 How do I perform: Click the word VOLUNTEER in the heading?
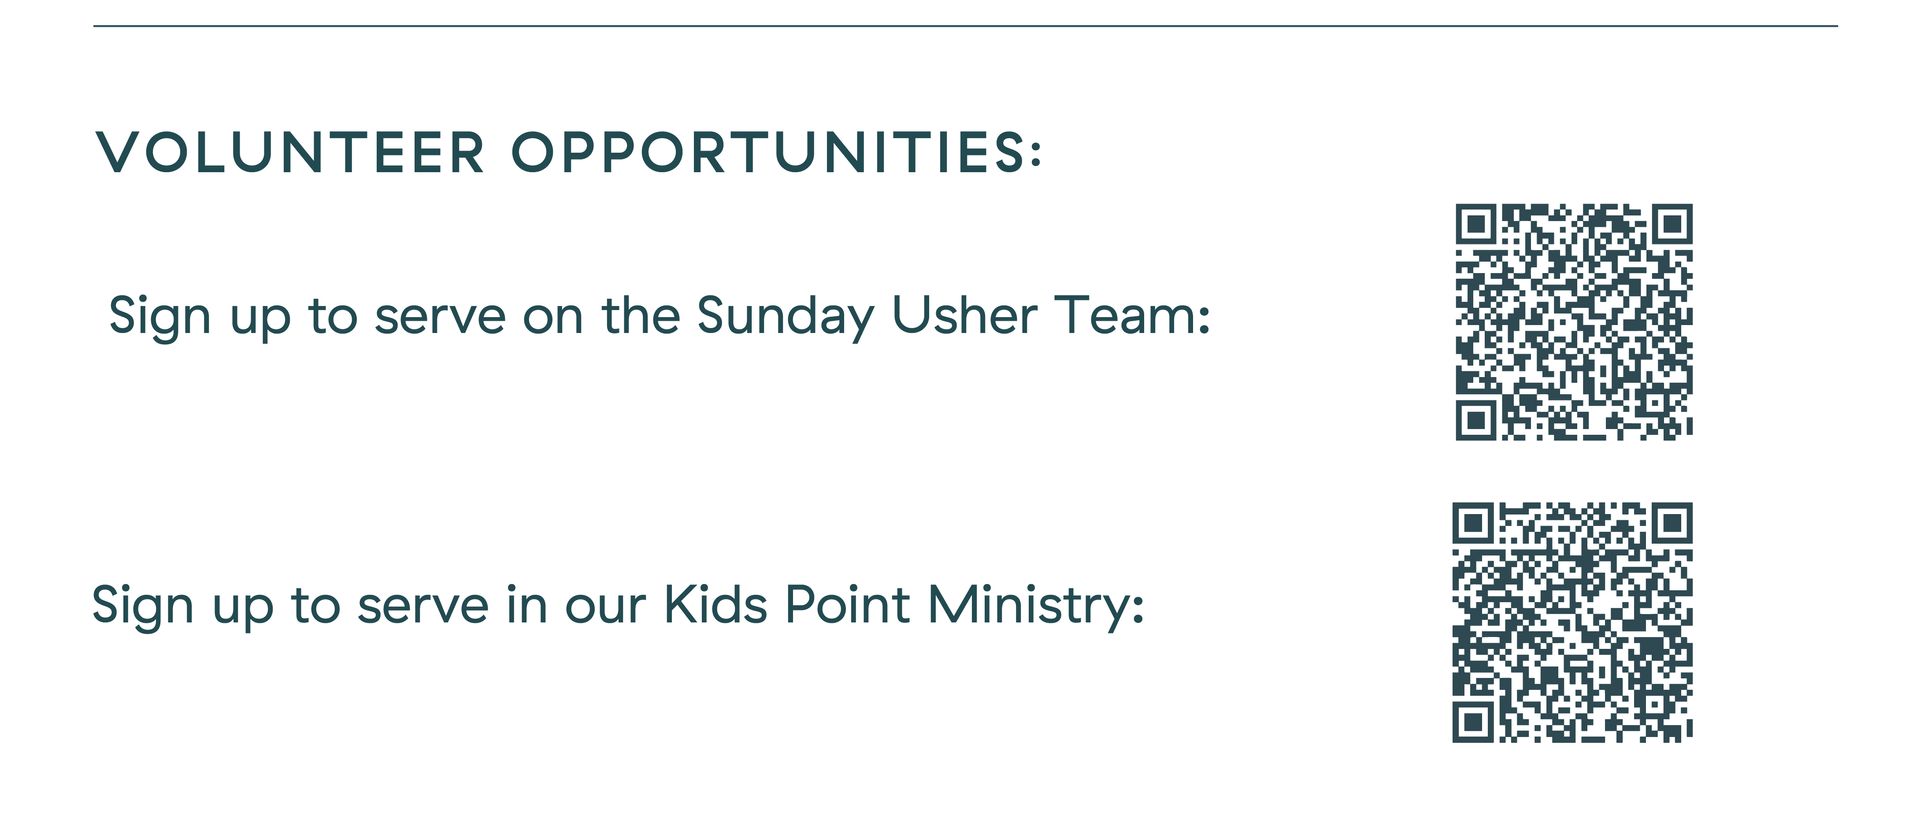click(291, 153)
